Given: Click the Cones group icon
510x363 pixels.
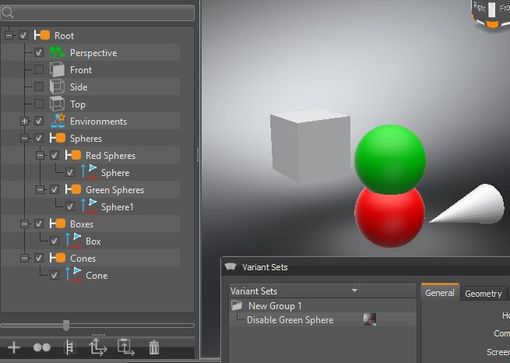Looking at the screenshot, I should (x=57, y=258).
